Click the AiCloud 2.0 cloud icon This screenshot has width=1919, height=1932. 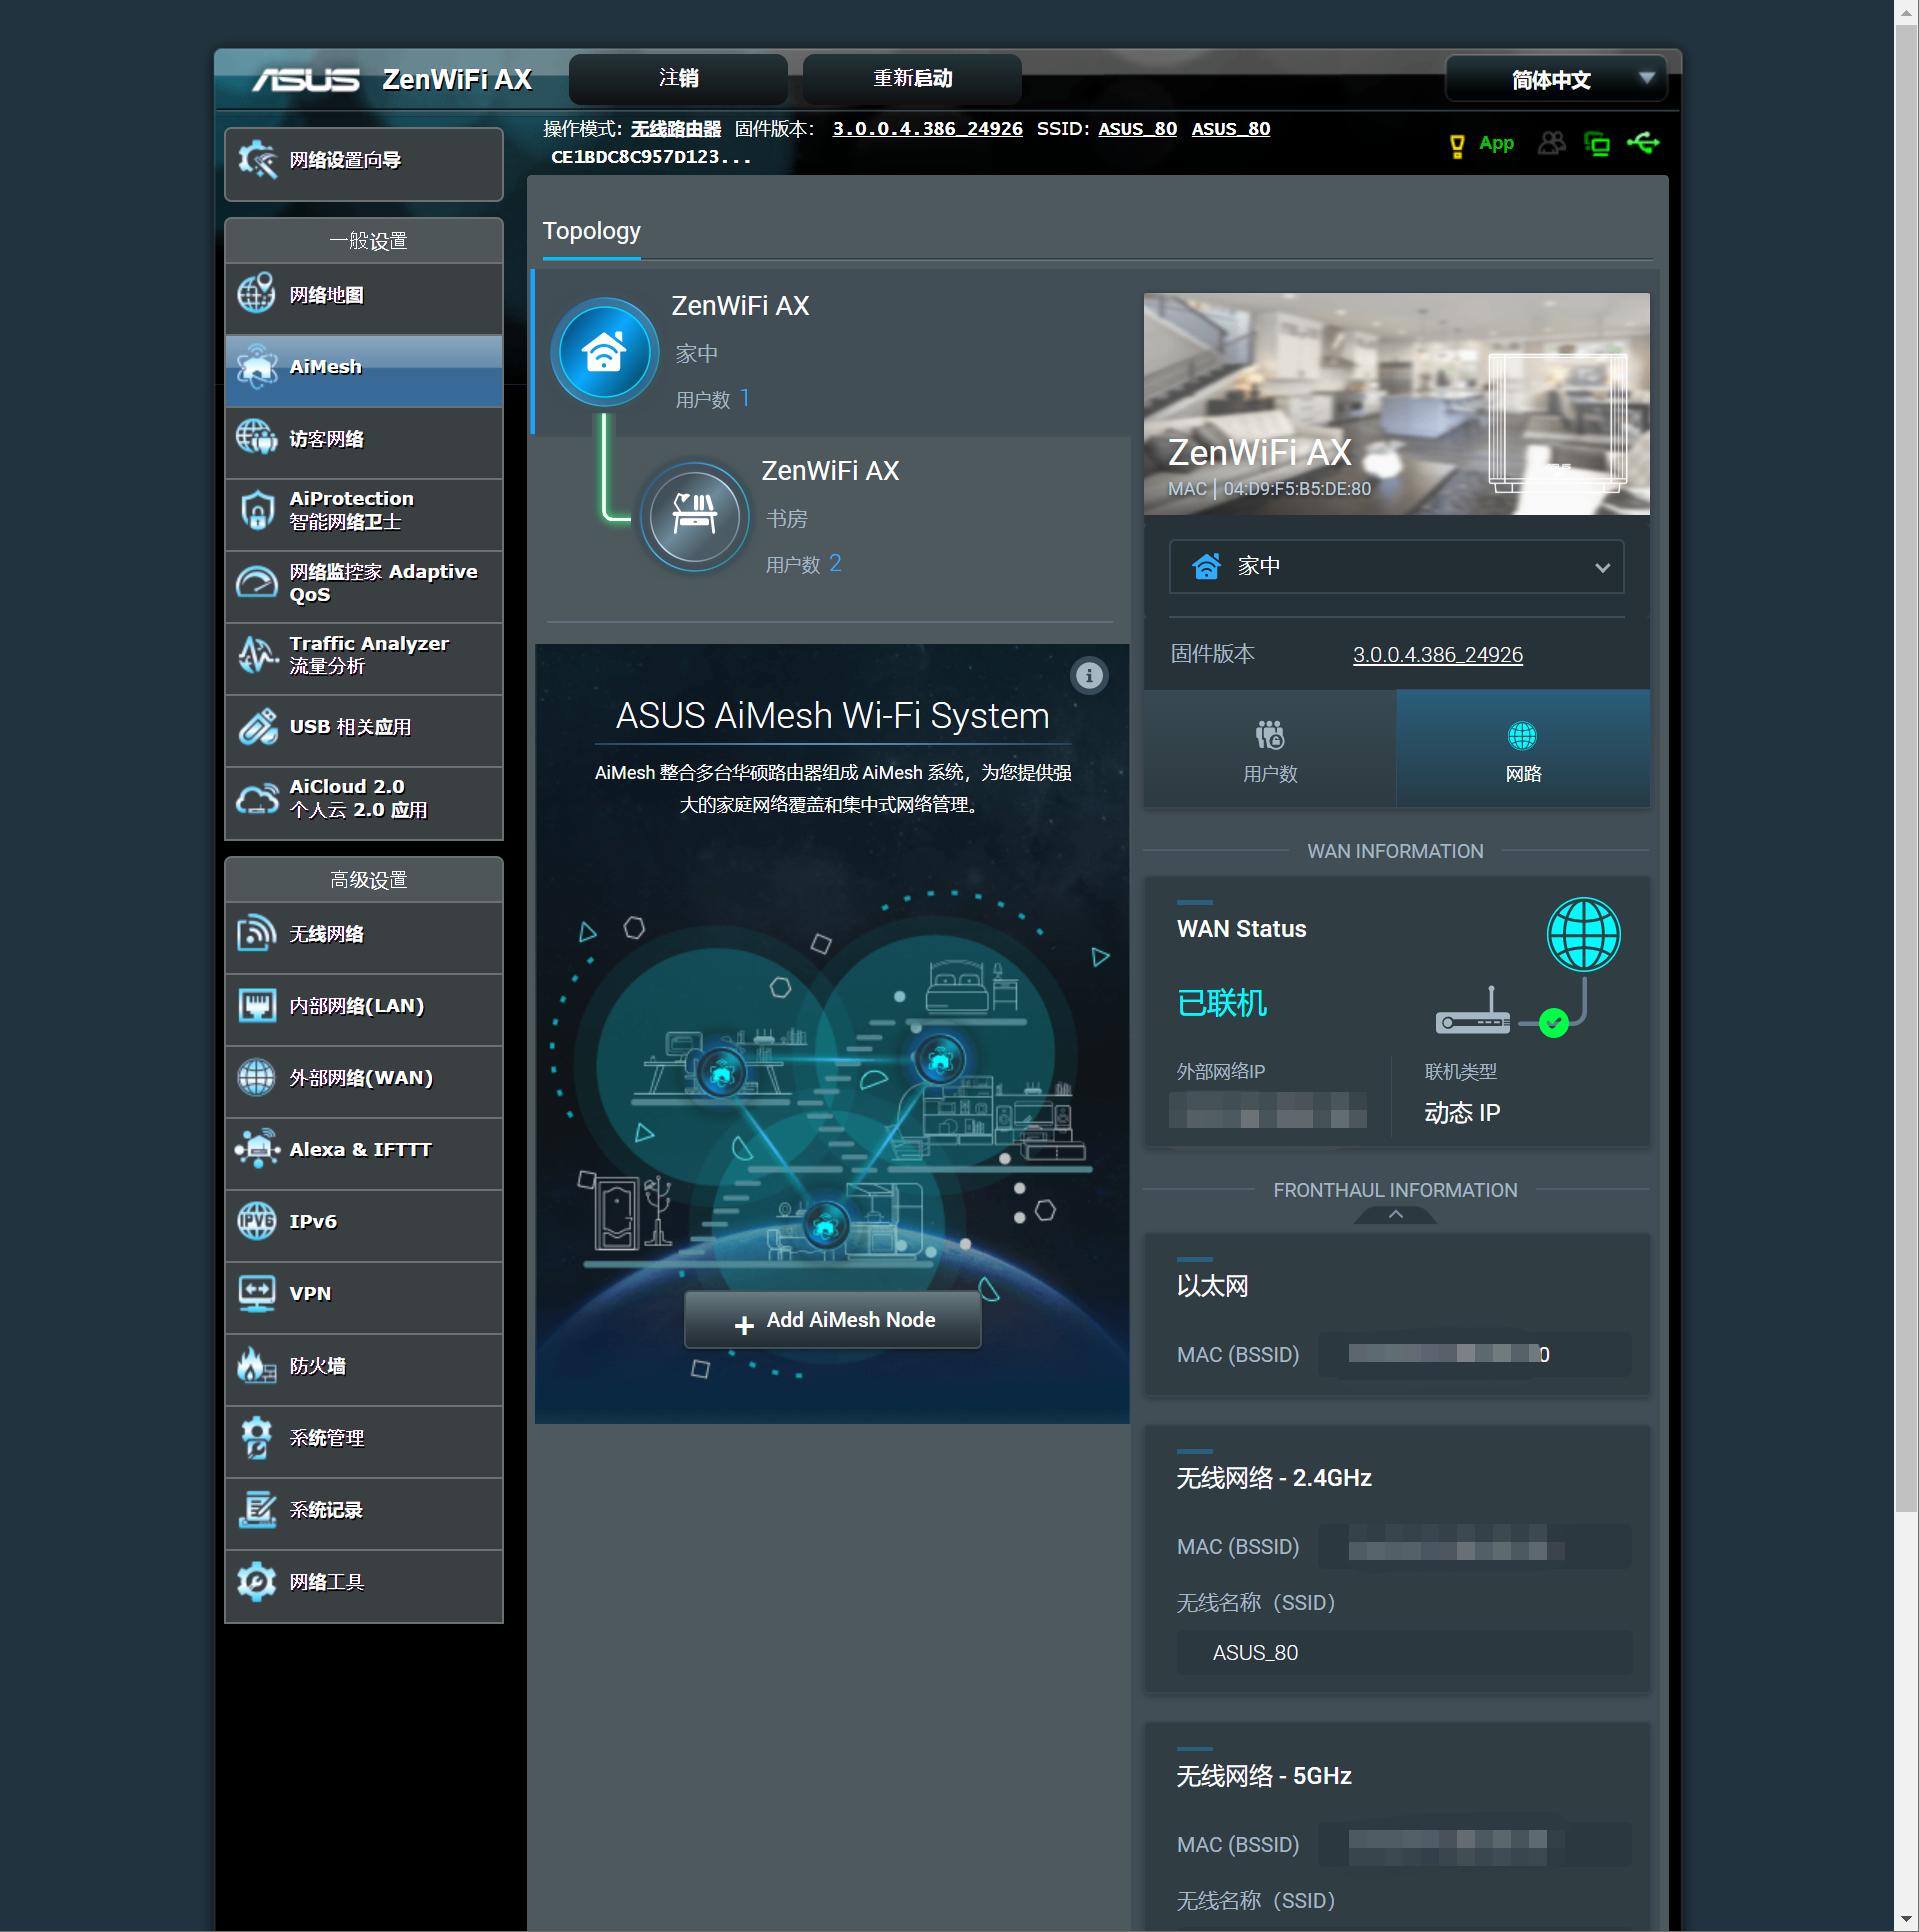(257, 799)
